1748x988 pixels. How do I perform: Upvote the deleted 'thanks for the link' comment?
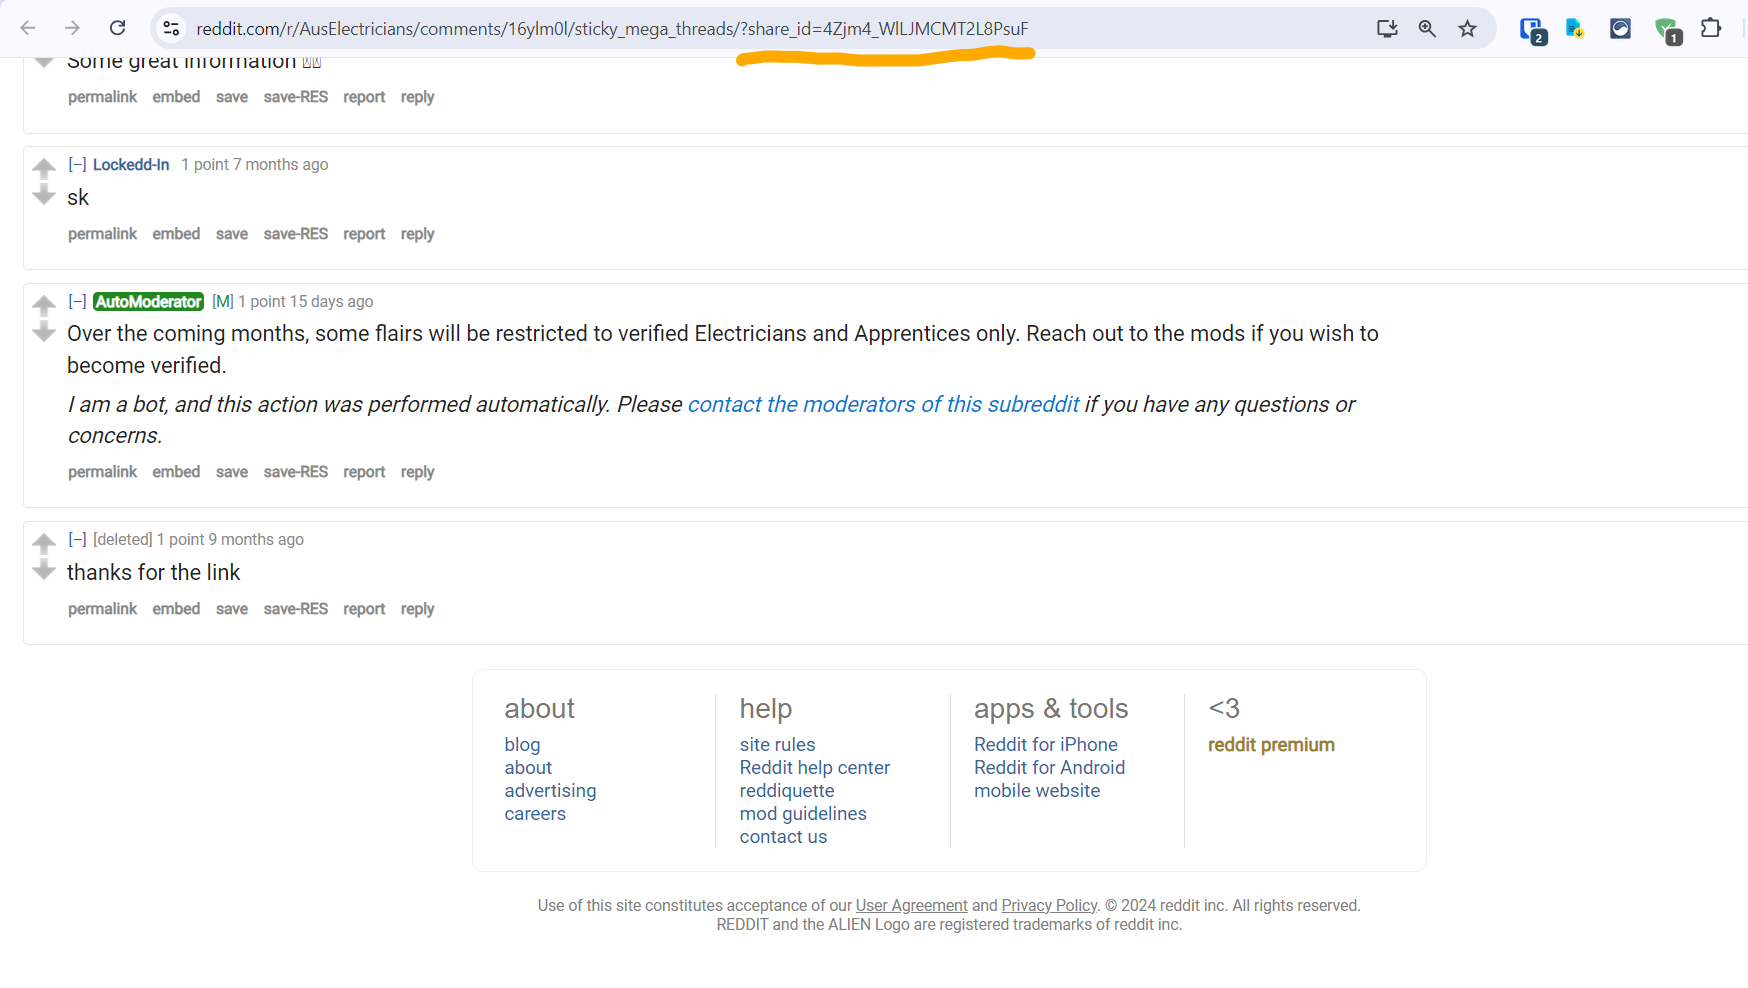(x=43, y=543)
